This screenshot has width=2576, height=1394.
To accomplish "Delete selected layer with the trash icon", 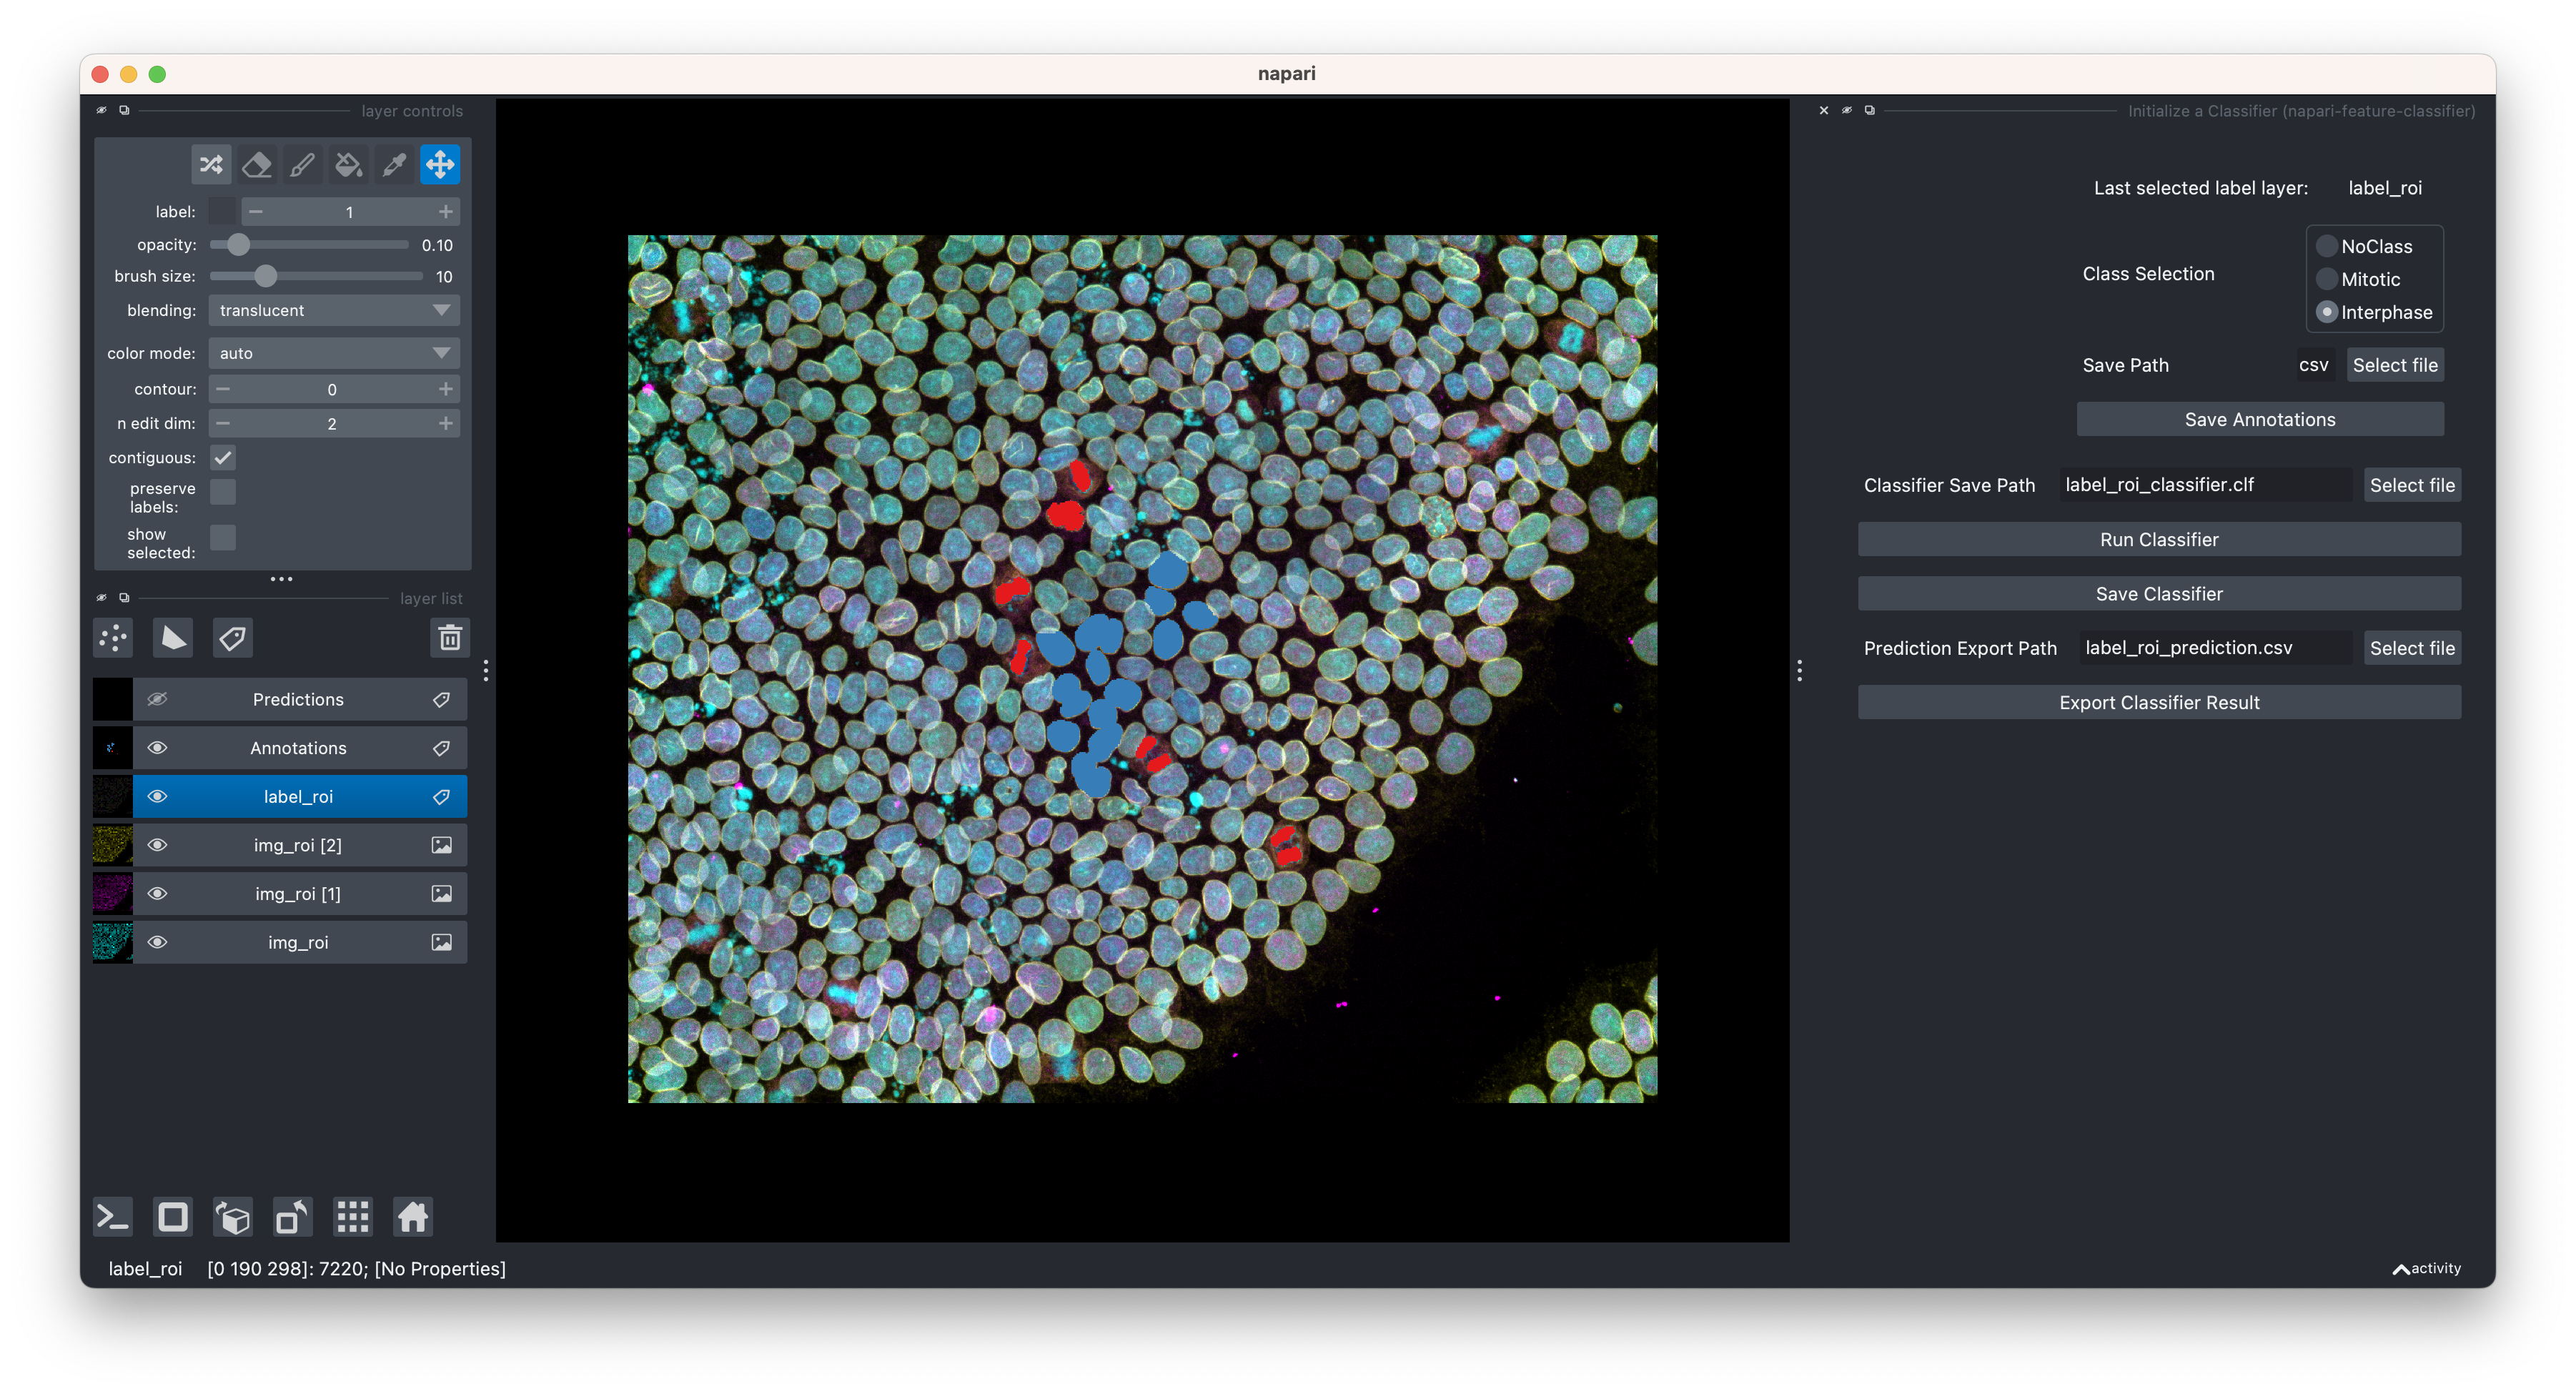I will point(450,637).
